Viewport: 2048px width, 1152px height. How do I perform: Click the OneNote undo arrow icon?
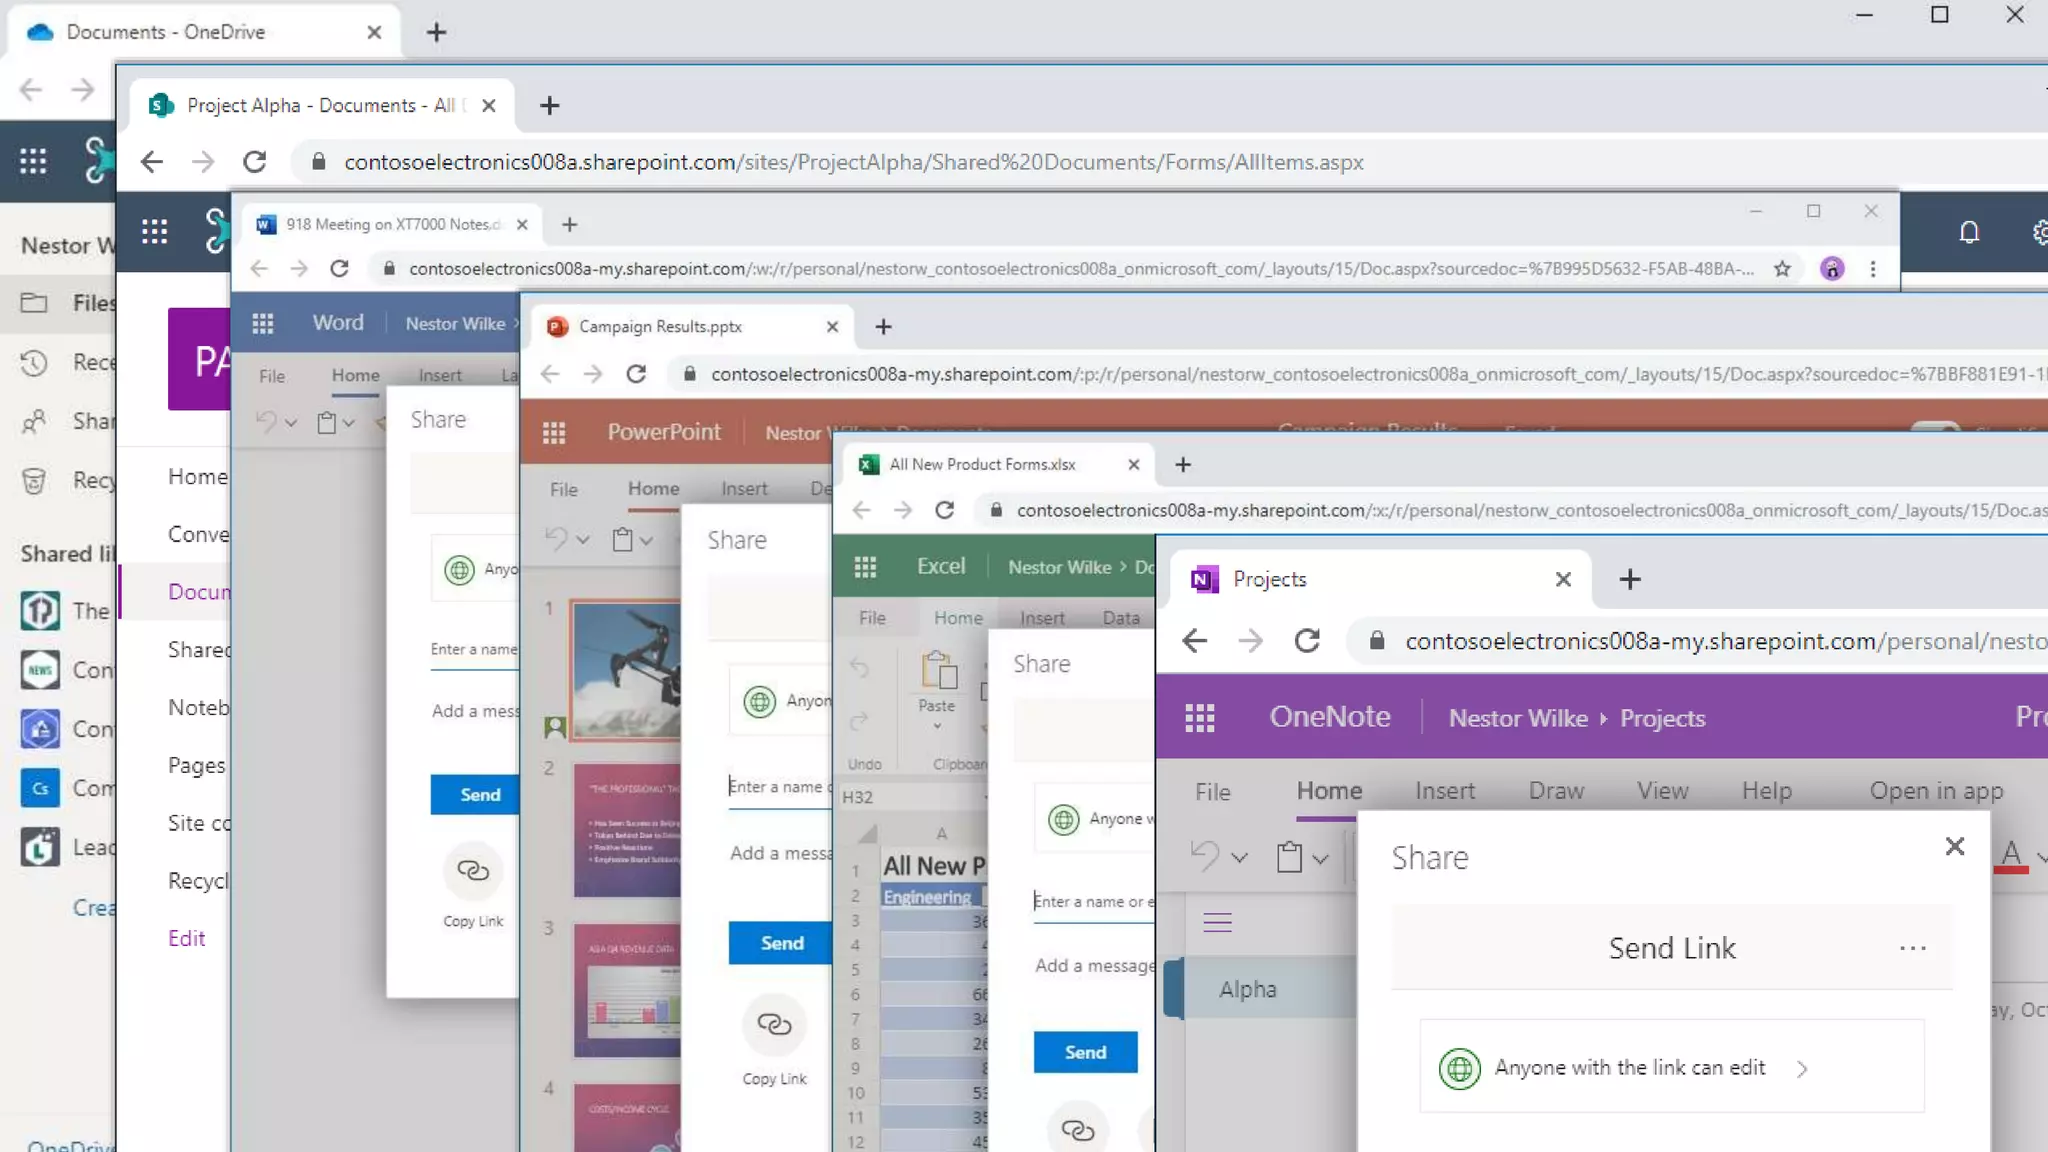(1204, 856)
